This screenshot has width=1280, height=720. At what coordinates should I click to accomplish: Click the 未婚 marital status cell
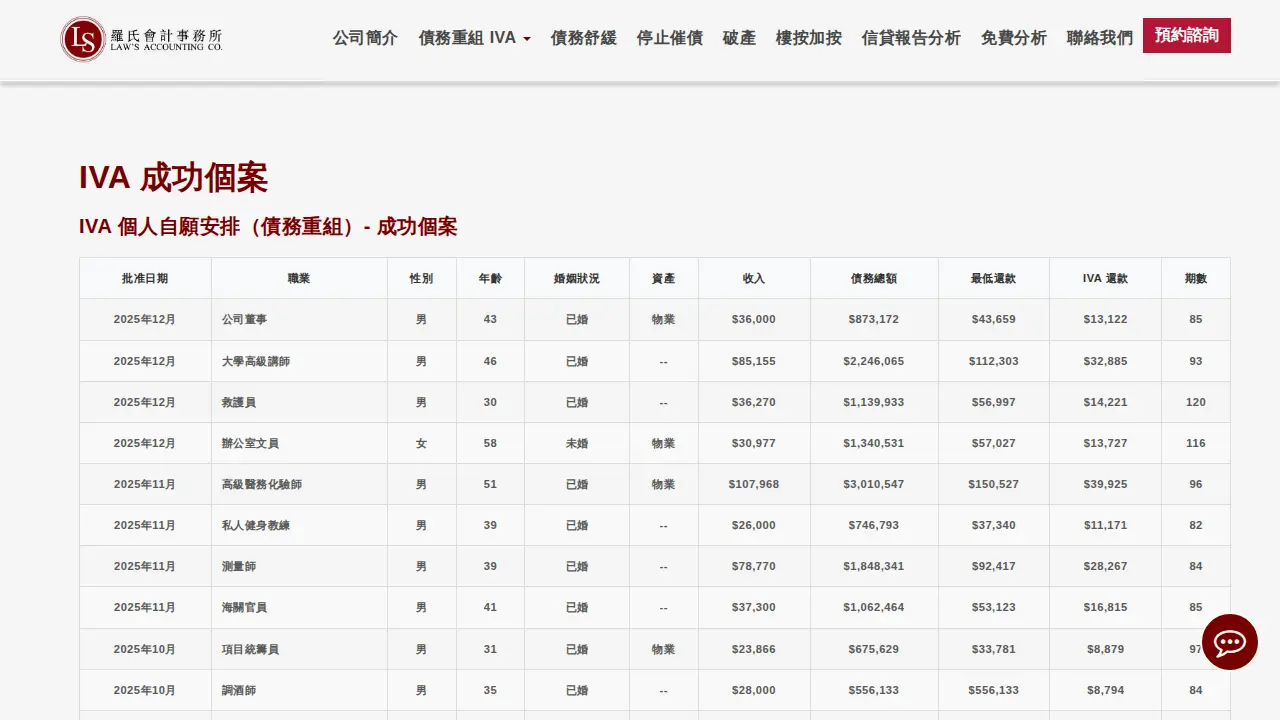pos(577,443)
